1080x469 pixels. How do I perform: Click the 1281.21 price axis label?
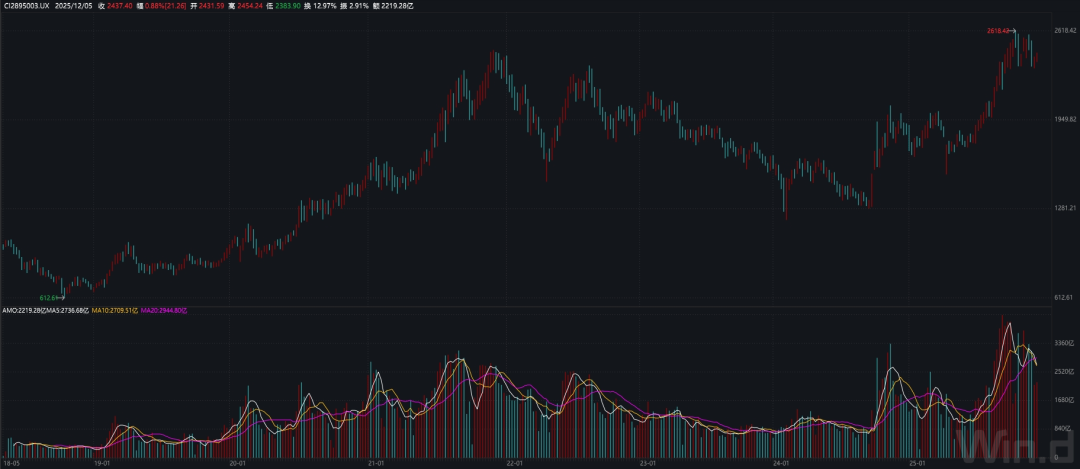(x=1065, y=208)
